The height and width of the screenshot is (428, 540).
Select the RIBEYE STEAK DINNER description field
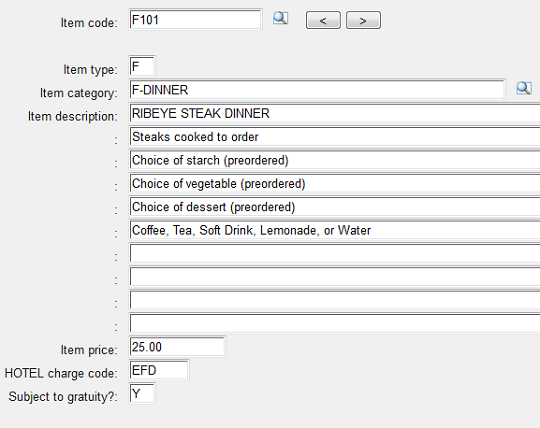click(x=335, y=113)
